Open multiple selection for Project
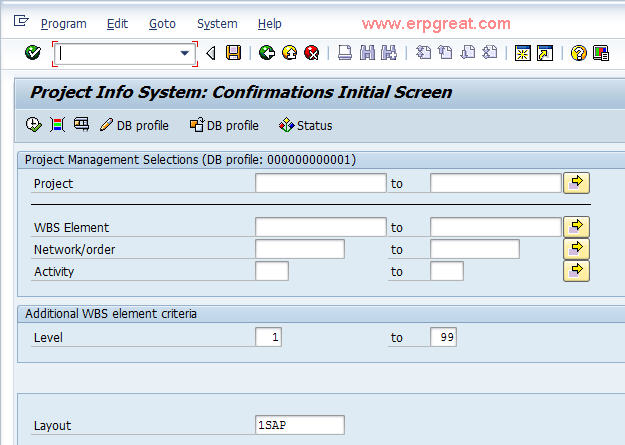This screenshot has height=445, width=625. coord(576,183)
